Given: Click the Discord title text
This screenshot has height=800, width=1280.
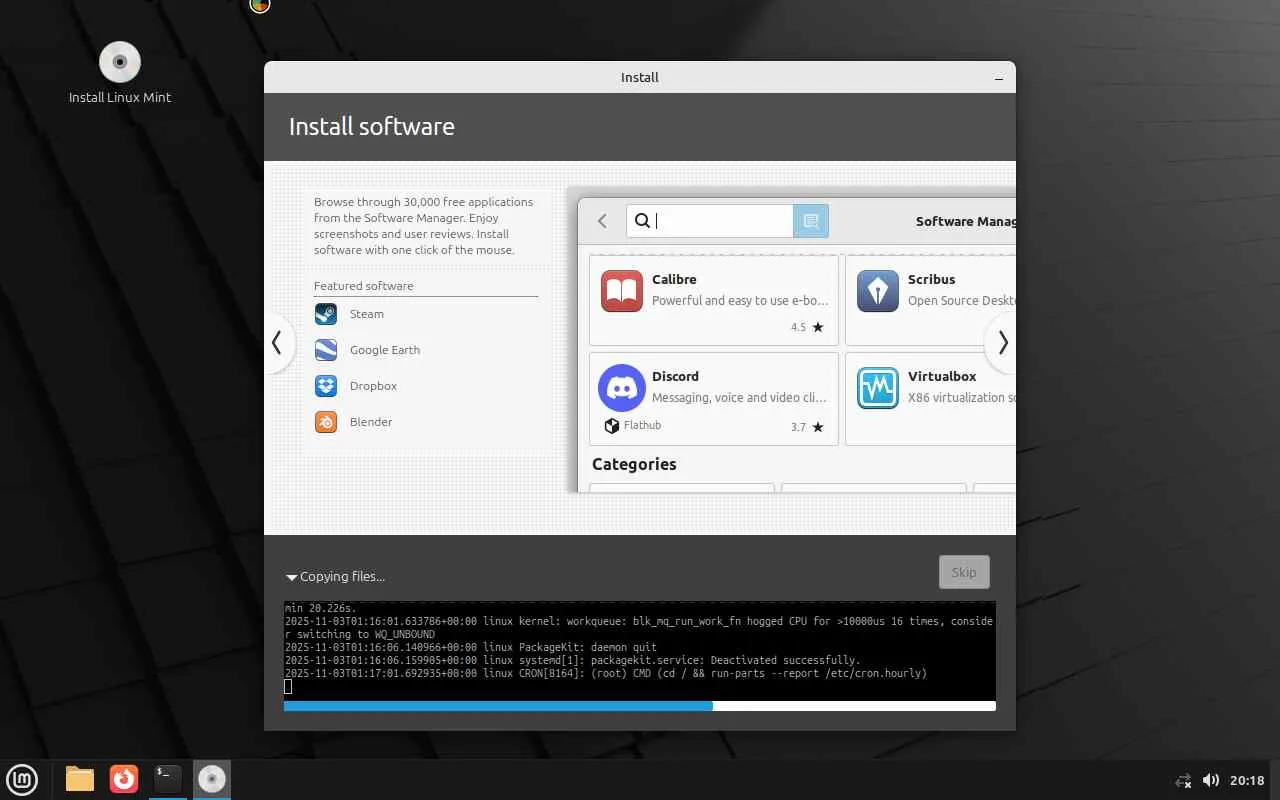Looking at the screenshot, I should 675,376.
